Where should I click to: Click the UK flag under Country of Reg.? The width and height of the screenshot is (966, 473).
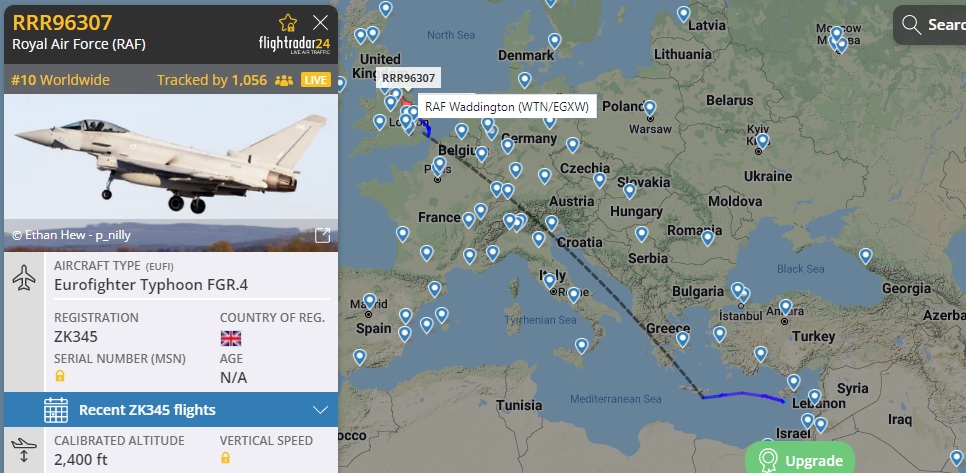231,338
